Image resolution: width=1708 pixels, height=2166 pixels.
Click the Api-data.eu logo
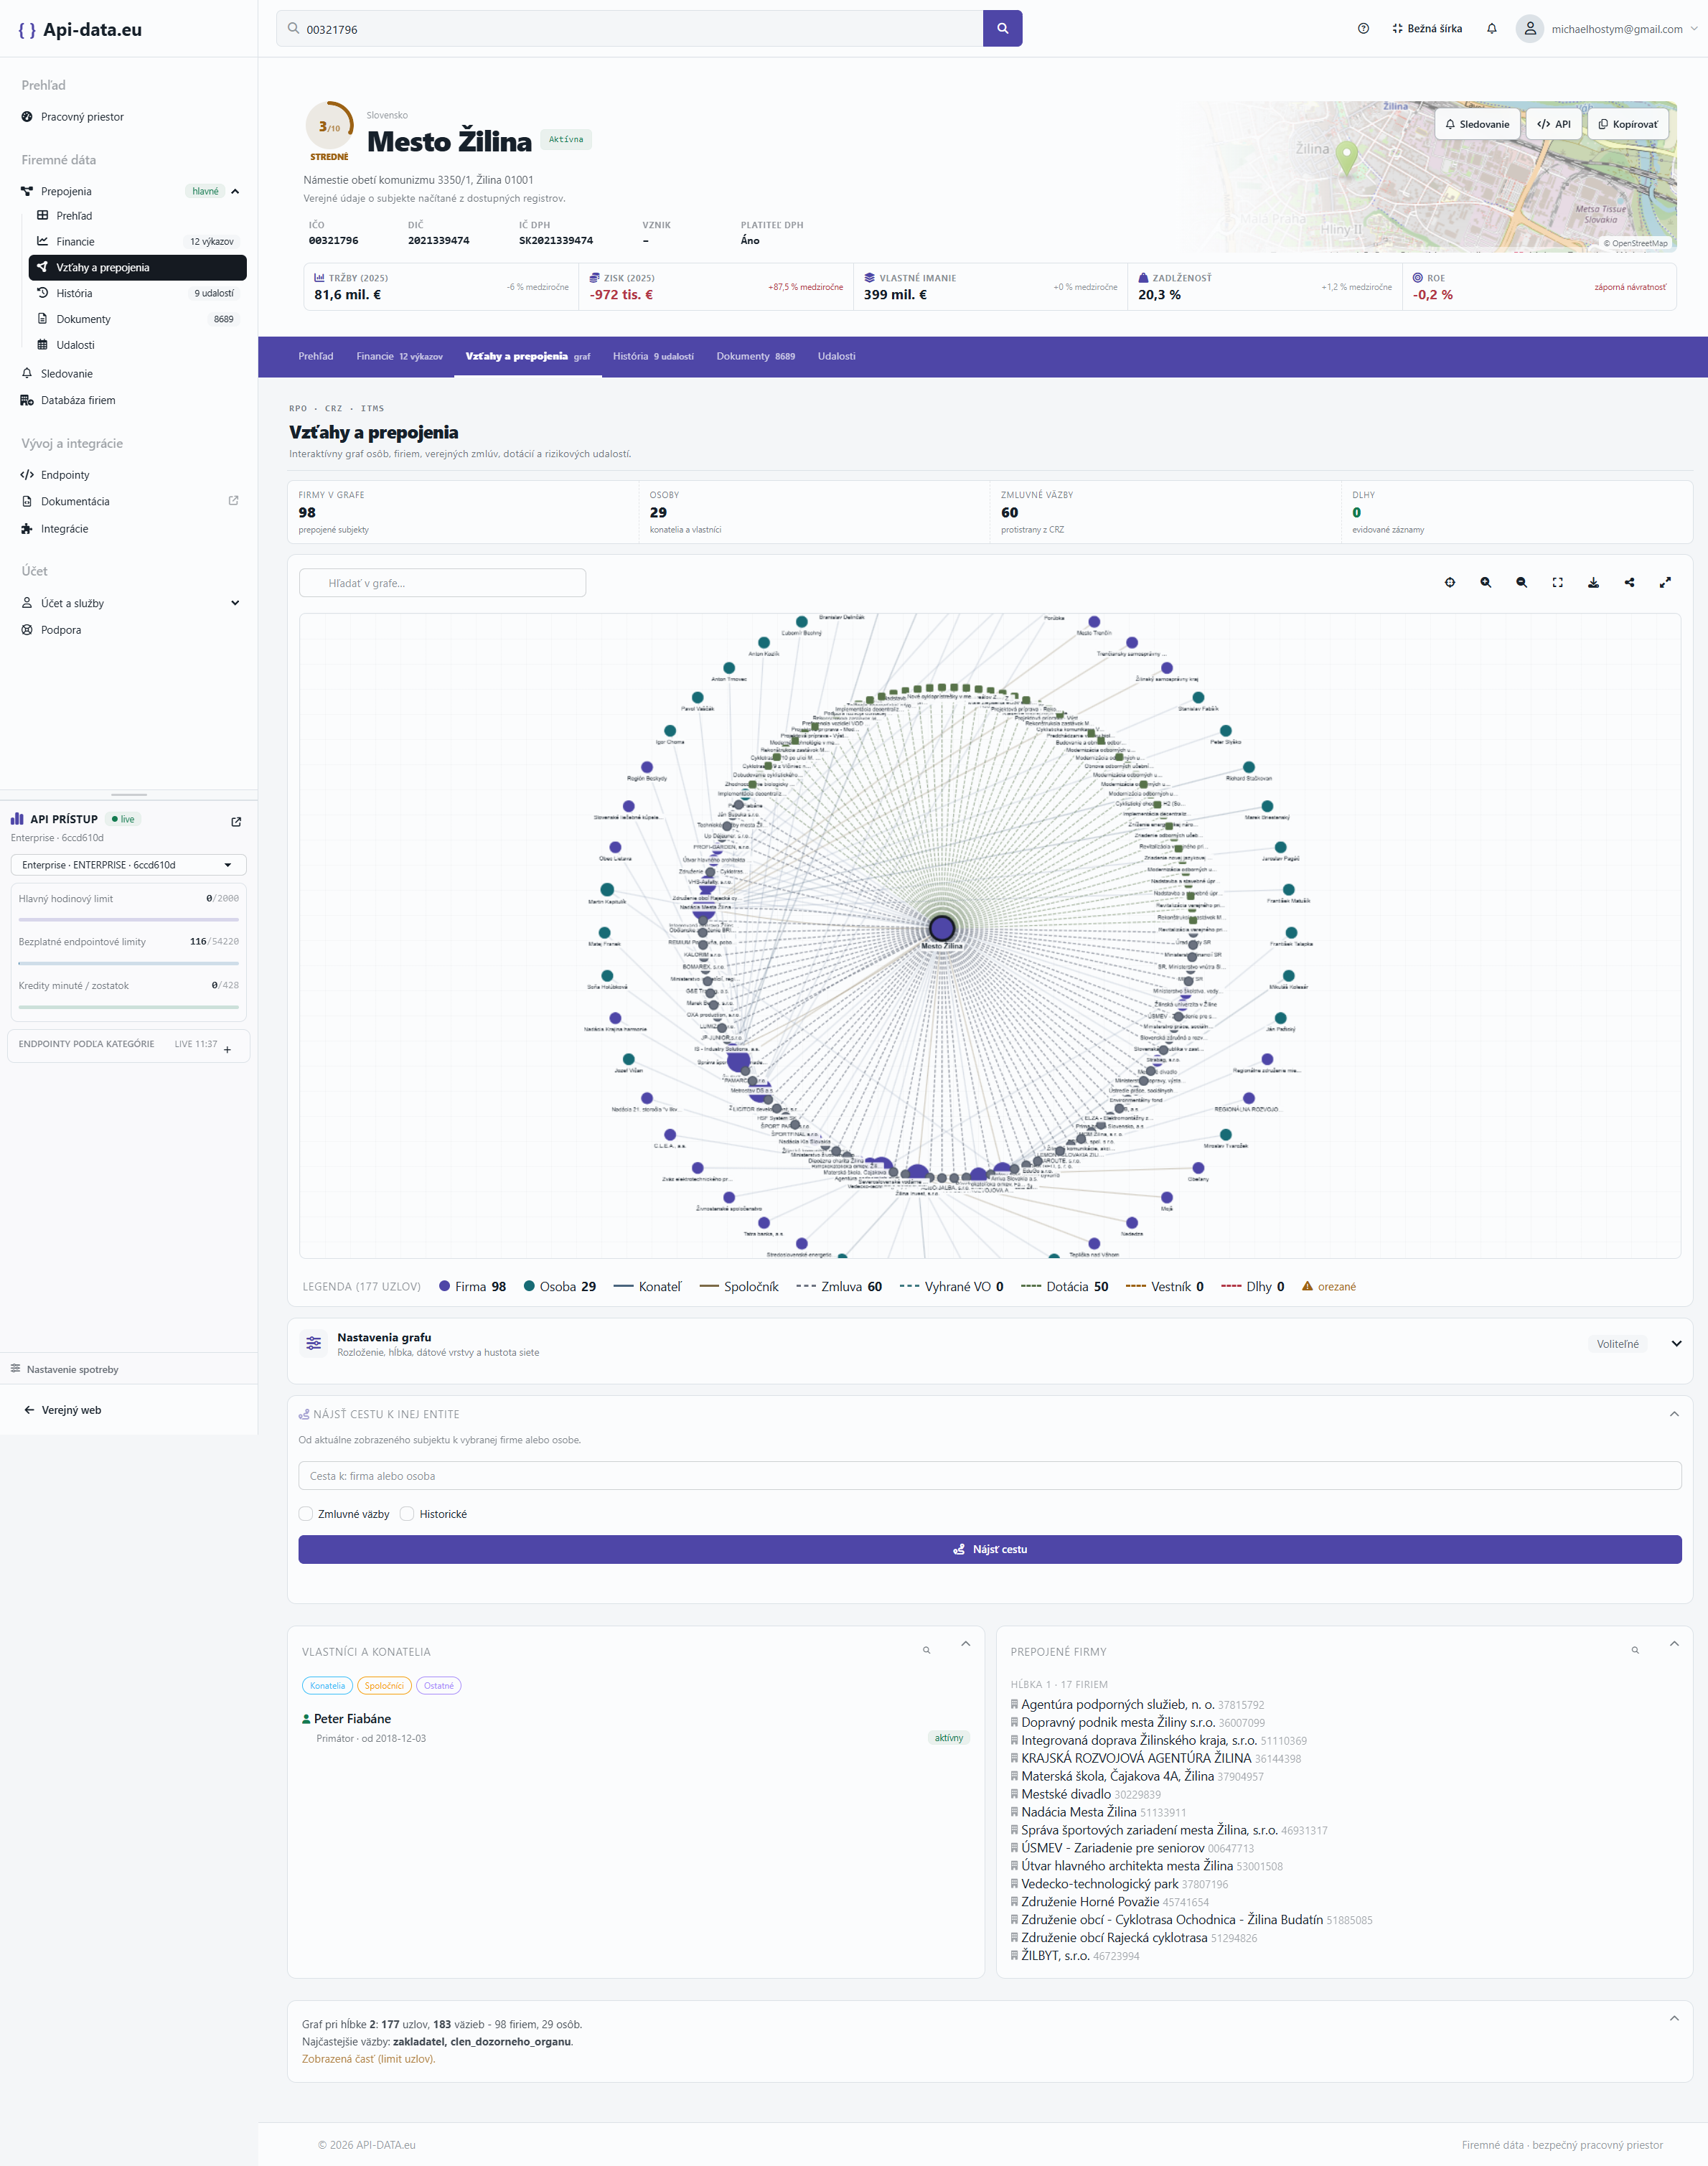[80, 30]
